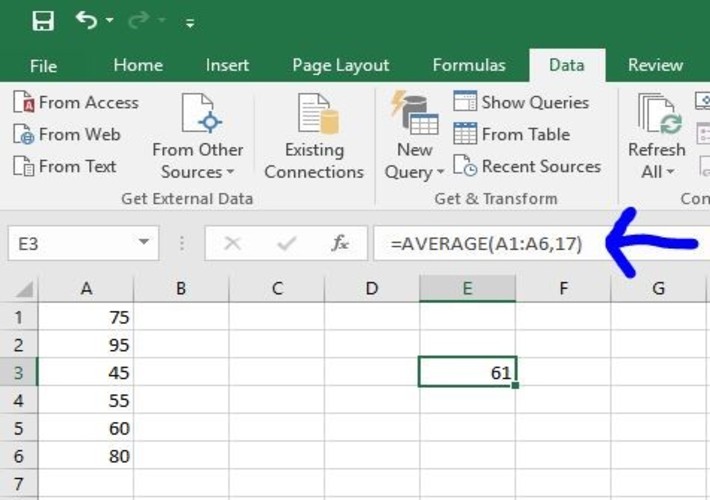Import data From Web
Viewport: 710px width, 500px height.
(67, 135)
